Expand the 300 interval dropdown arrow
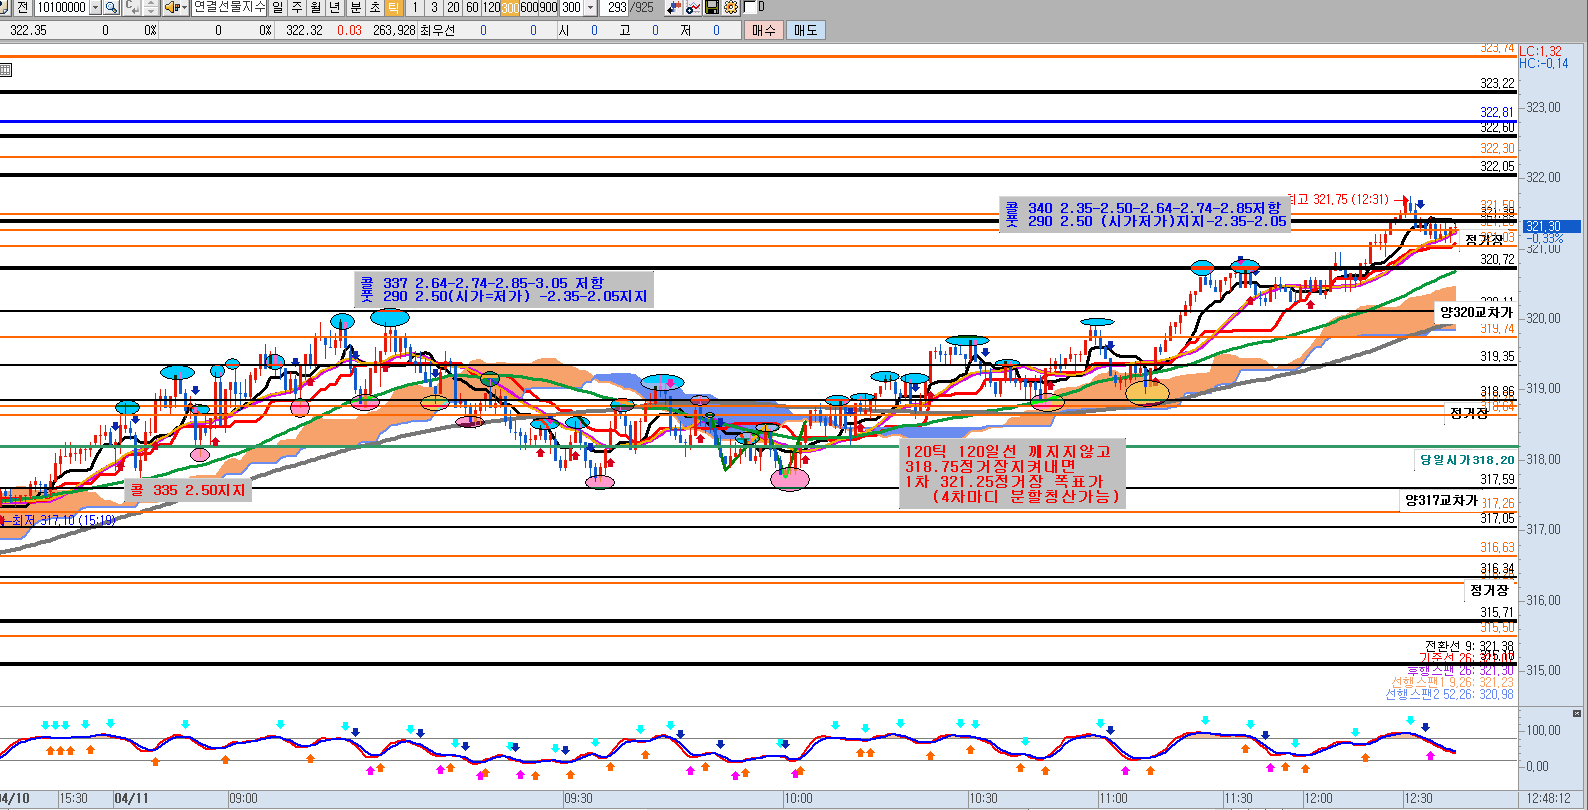This screenshot has height=810, width=1588. tap(590, 7)
